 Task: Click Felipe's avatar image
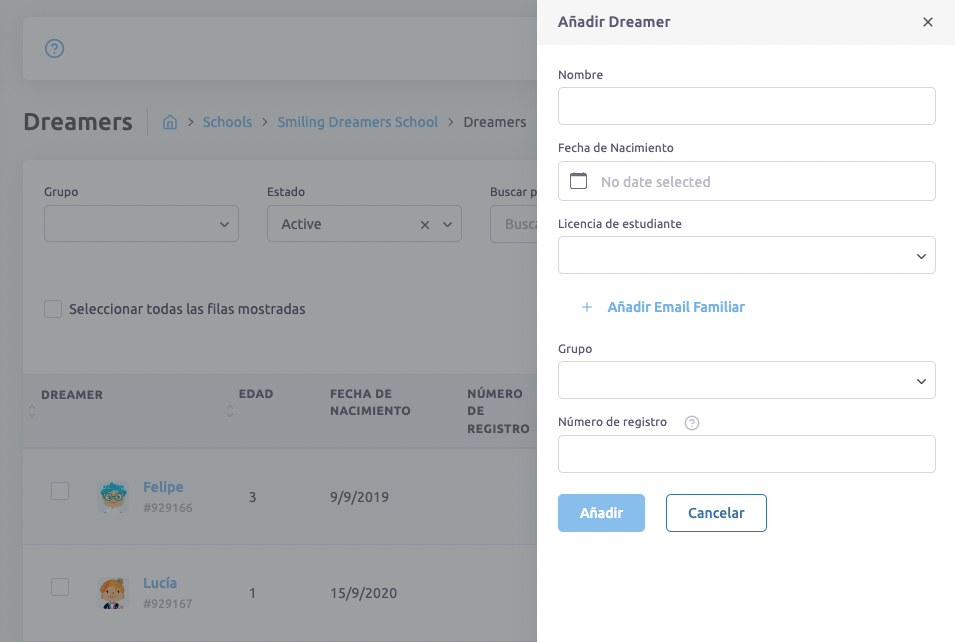click(113, 496)
